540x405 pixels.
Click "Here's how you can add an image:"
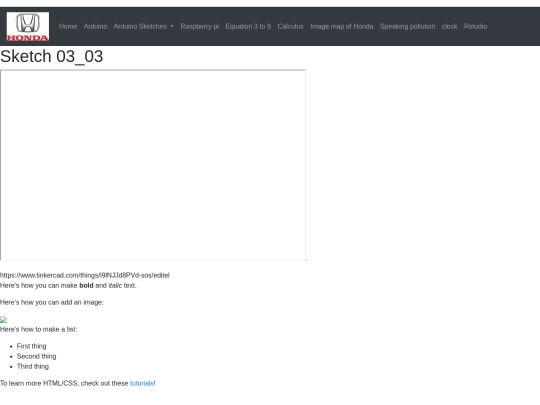[x=52, y=302]
